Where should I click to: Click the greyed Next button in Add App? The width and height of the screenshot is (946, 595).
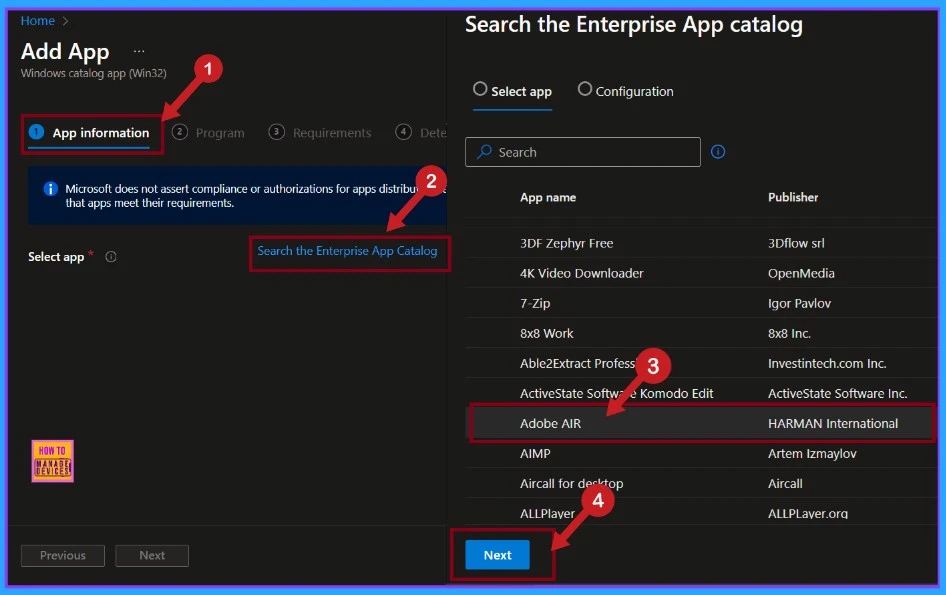pos(152,555)
